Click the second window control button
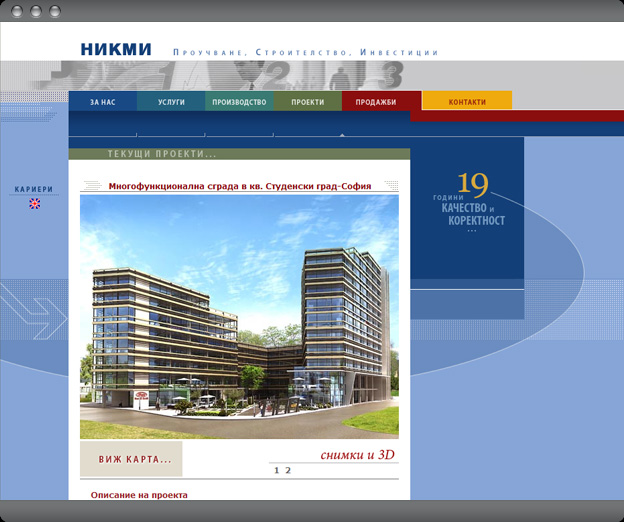This screenshot has width=624, height=522. [36, 11]
